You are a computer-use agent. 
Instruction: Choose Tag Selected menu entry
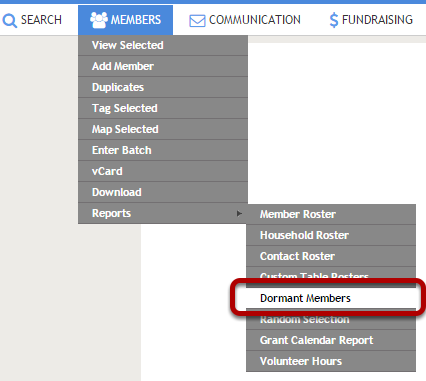[163, 108]
